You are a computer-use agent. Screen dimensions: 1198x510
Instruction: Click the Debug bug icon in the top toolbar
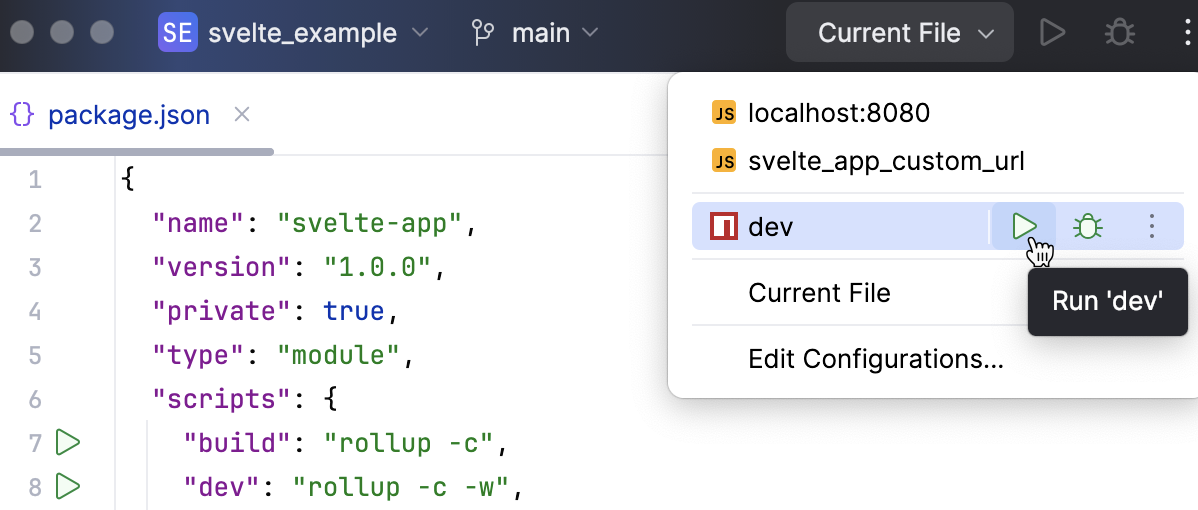point(1119,33)
